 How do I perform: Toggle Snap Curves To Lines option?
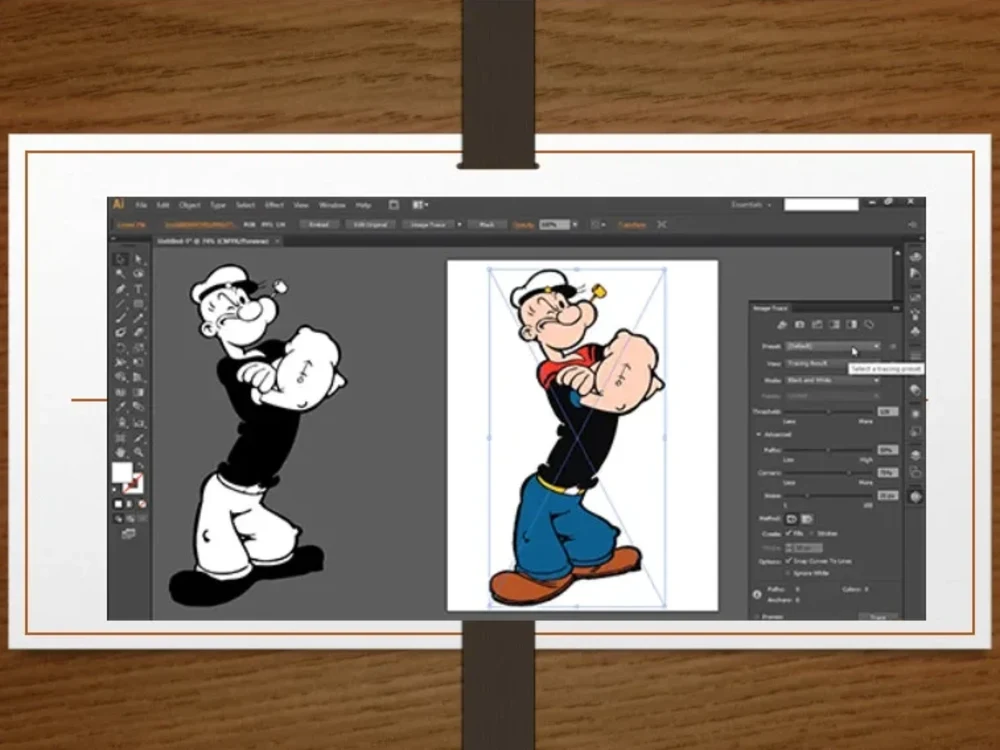[x=790, y=560]
